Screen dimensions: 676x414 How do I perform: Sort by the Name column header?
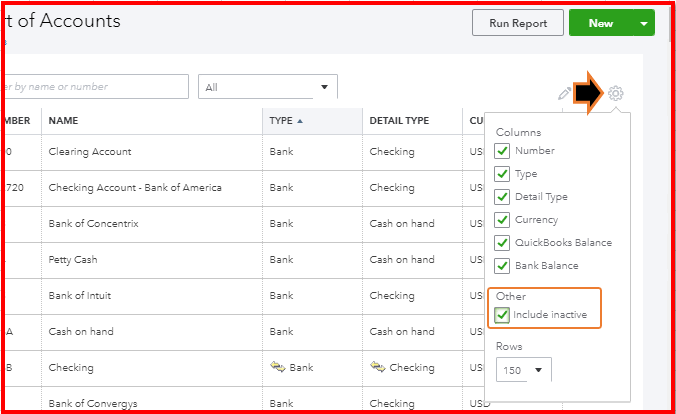coord(63,121)
